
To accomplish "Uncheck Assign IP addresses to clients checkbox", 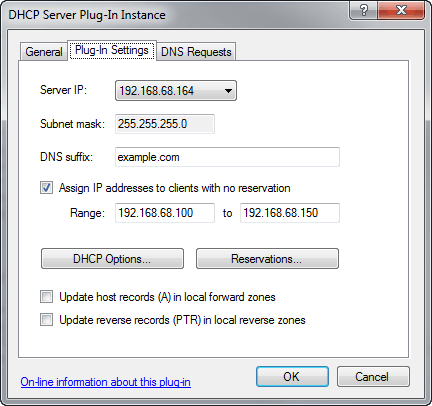I will [46, 188].
